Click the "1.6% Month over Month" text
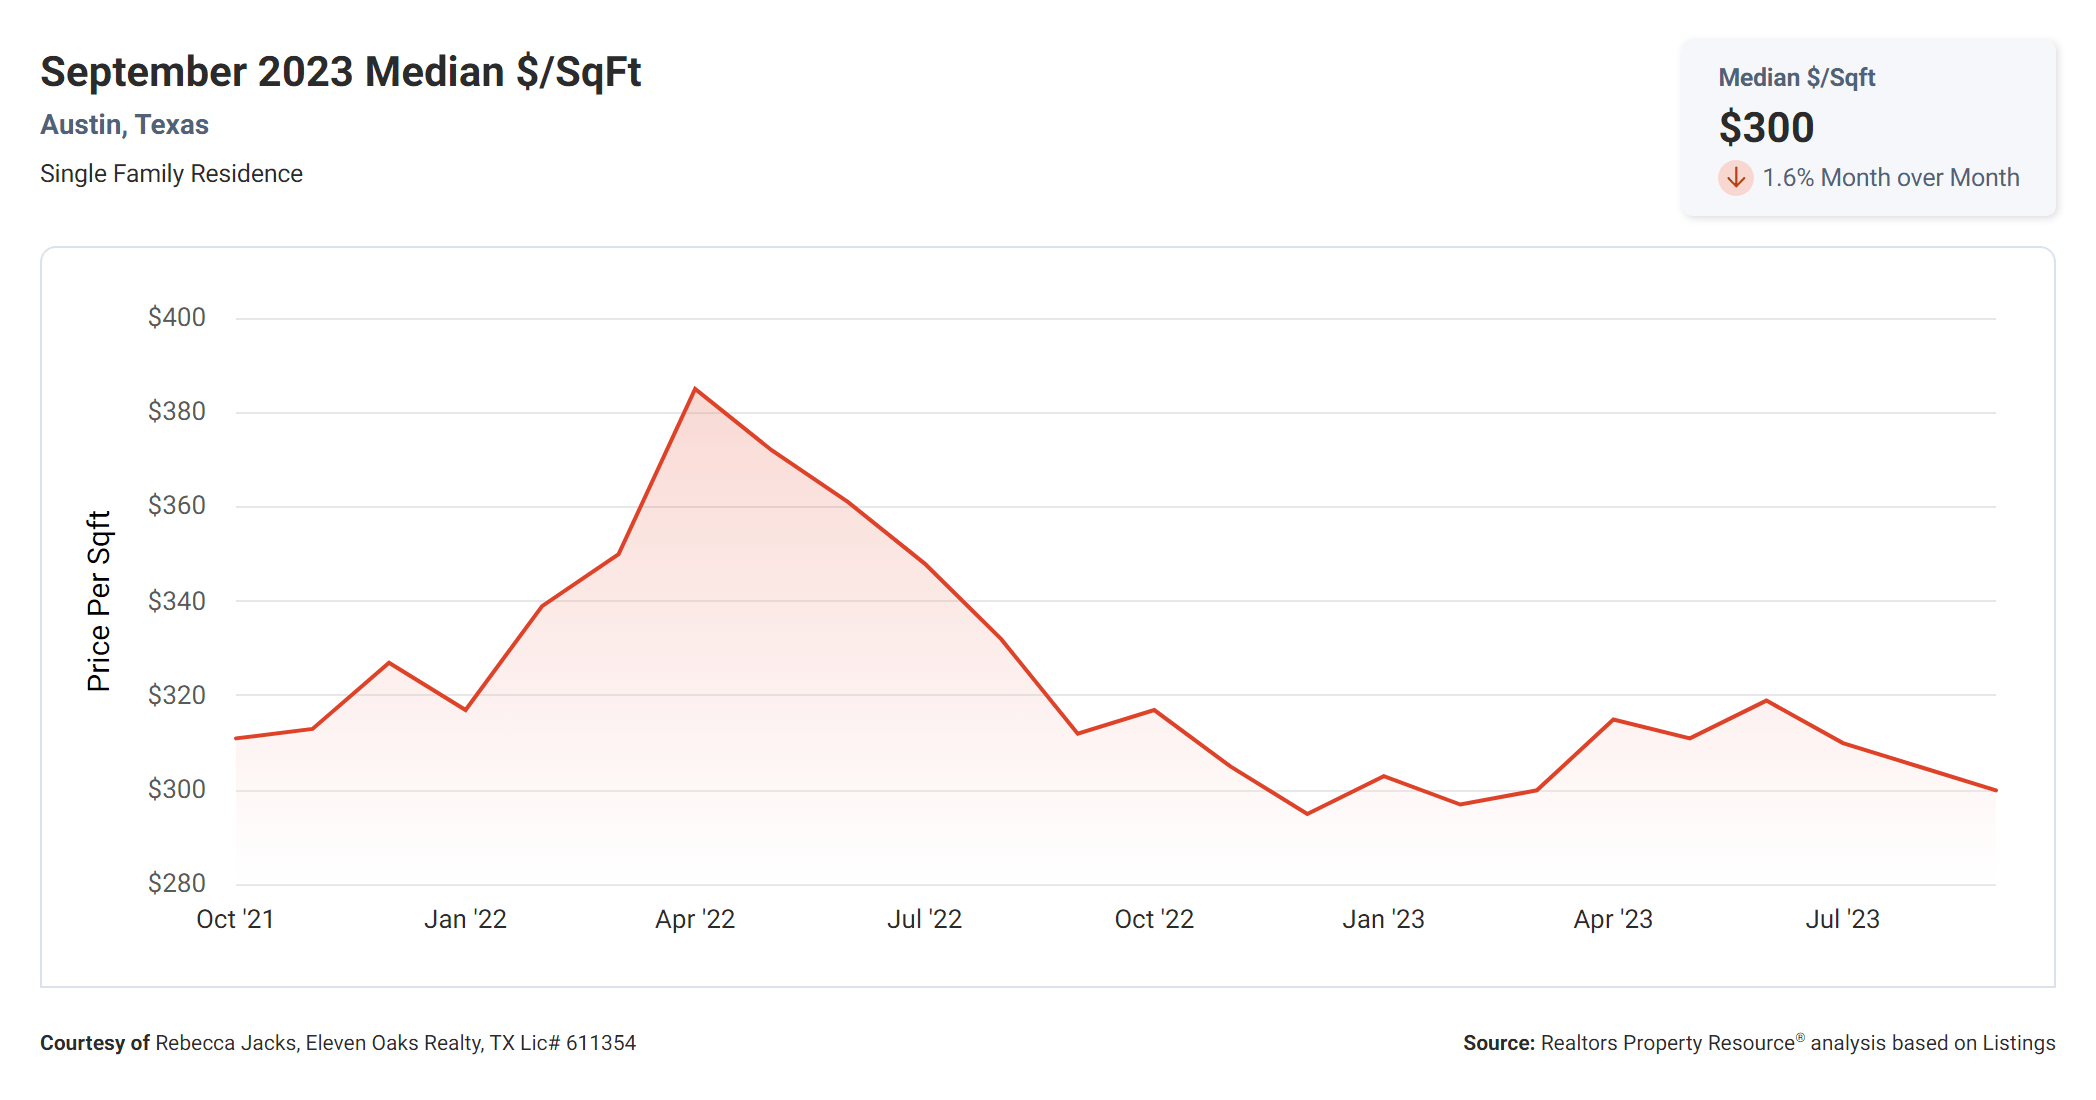Viewport: 2096px width, 1100px height. point(1890,178)
